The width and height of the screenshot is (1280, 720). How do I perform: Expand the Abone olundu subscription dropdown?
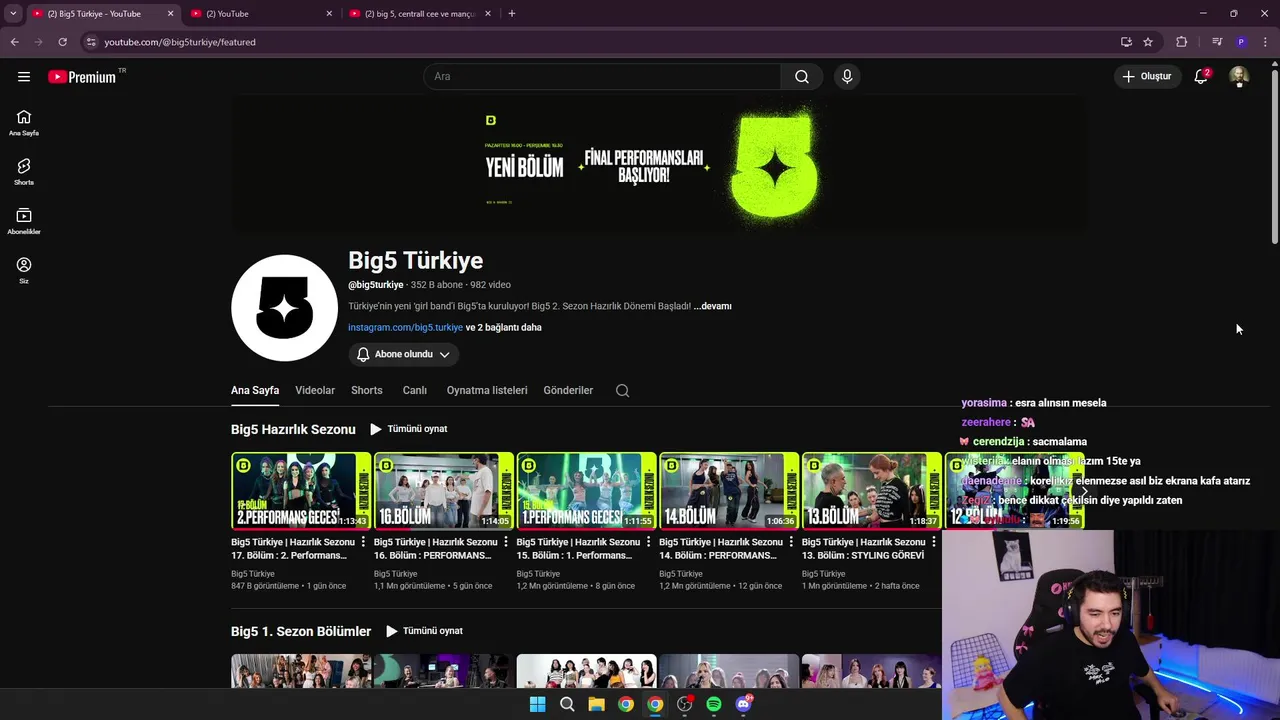point(404,354)
